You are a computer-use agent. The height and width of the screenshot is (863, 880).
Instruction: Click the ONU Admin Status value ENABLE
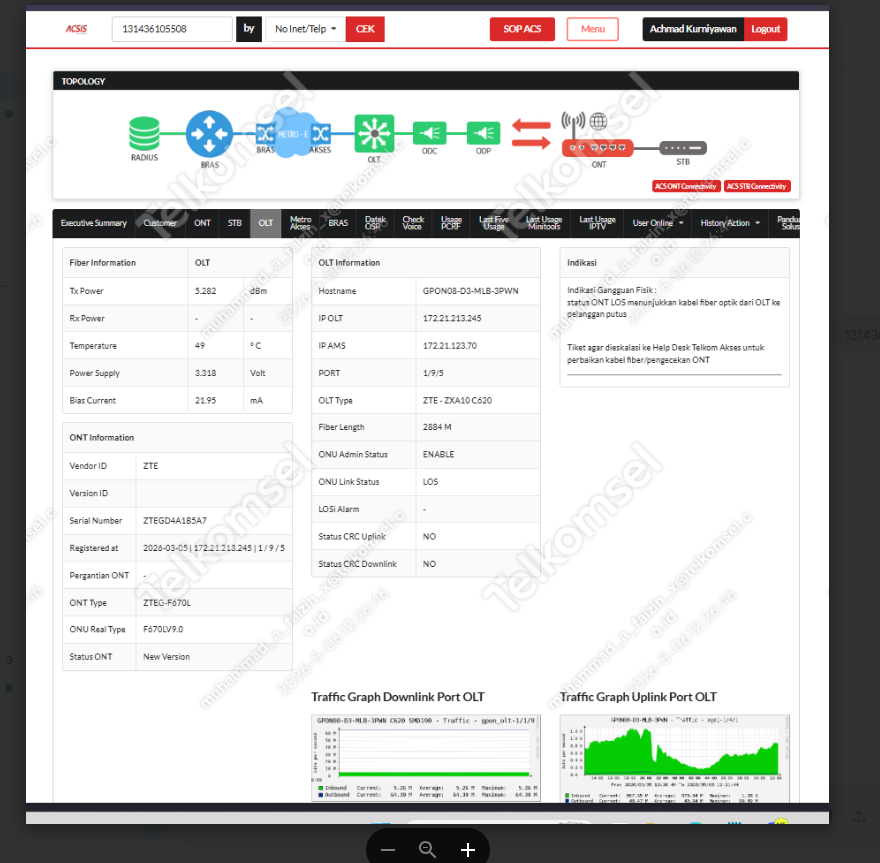tap(438, 455)
